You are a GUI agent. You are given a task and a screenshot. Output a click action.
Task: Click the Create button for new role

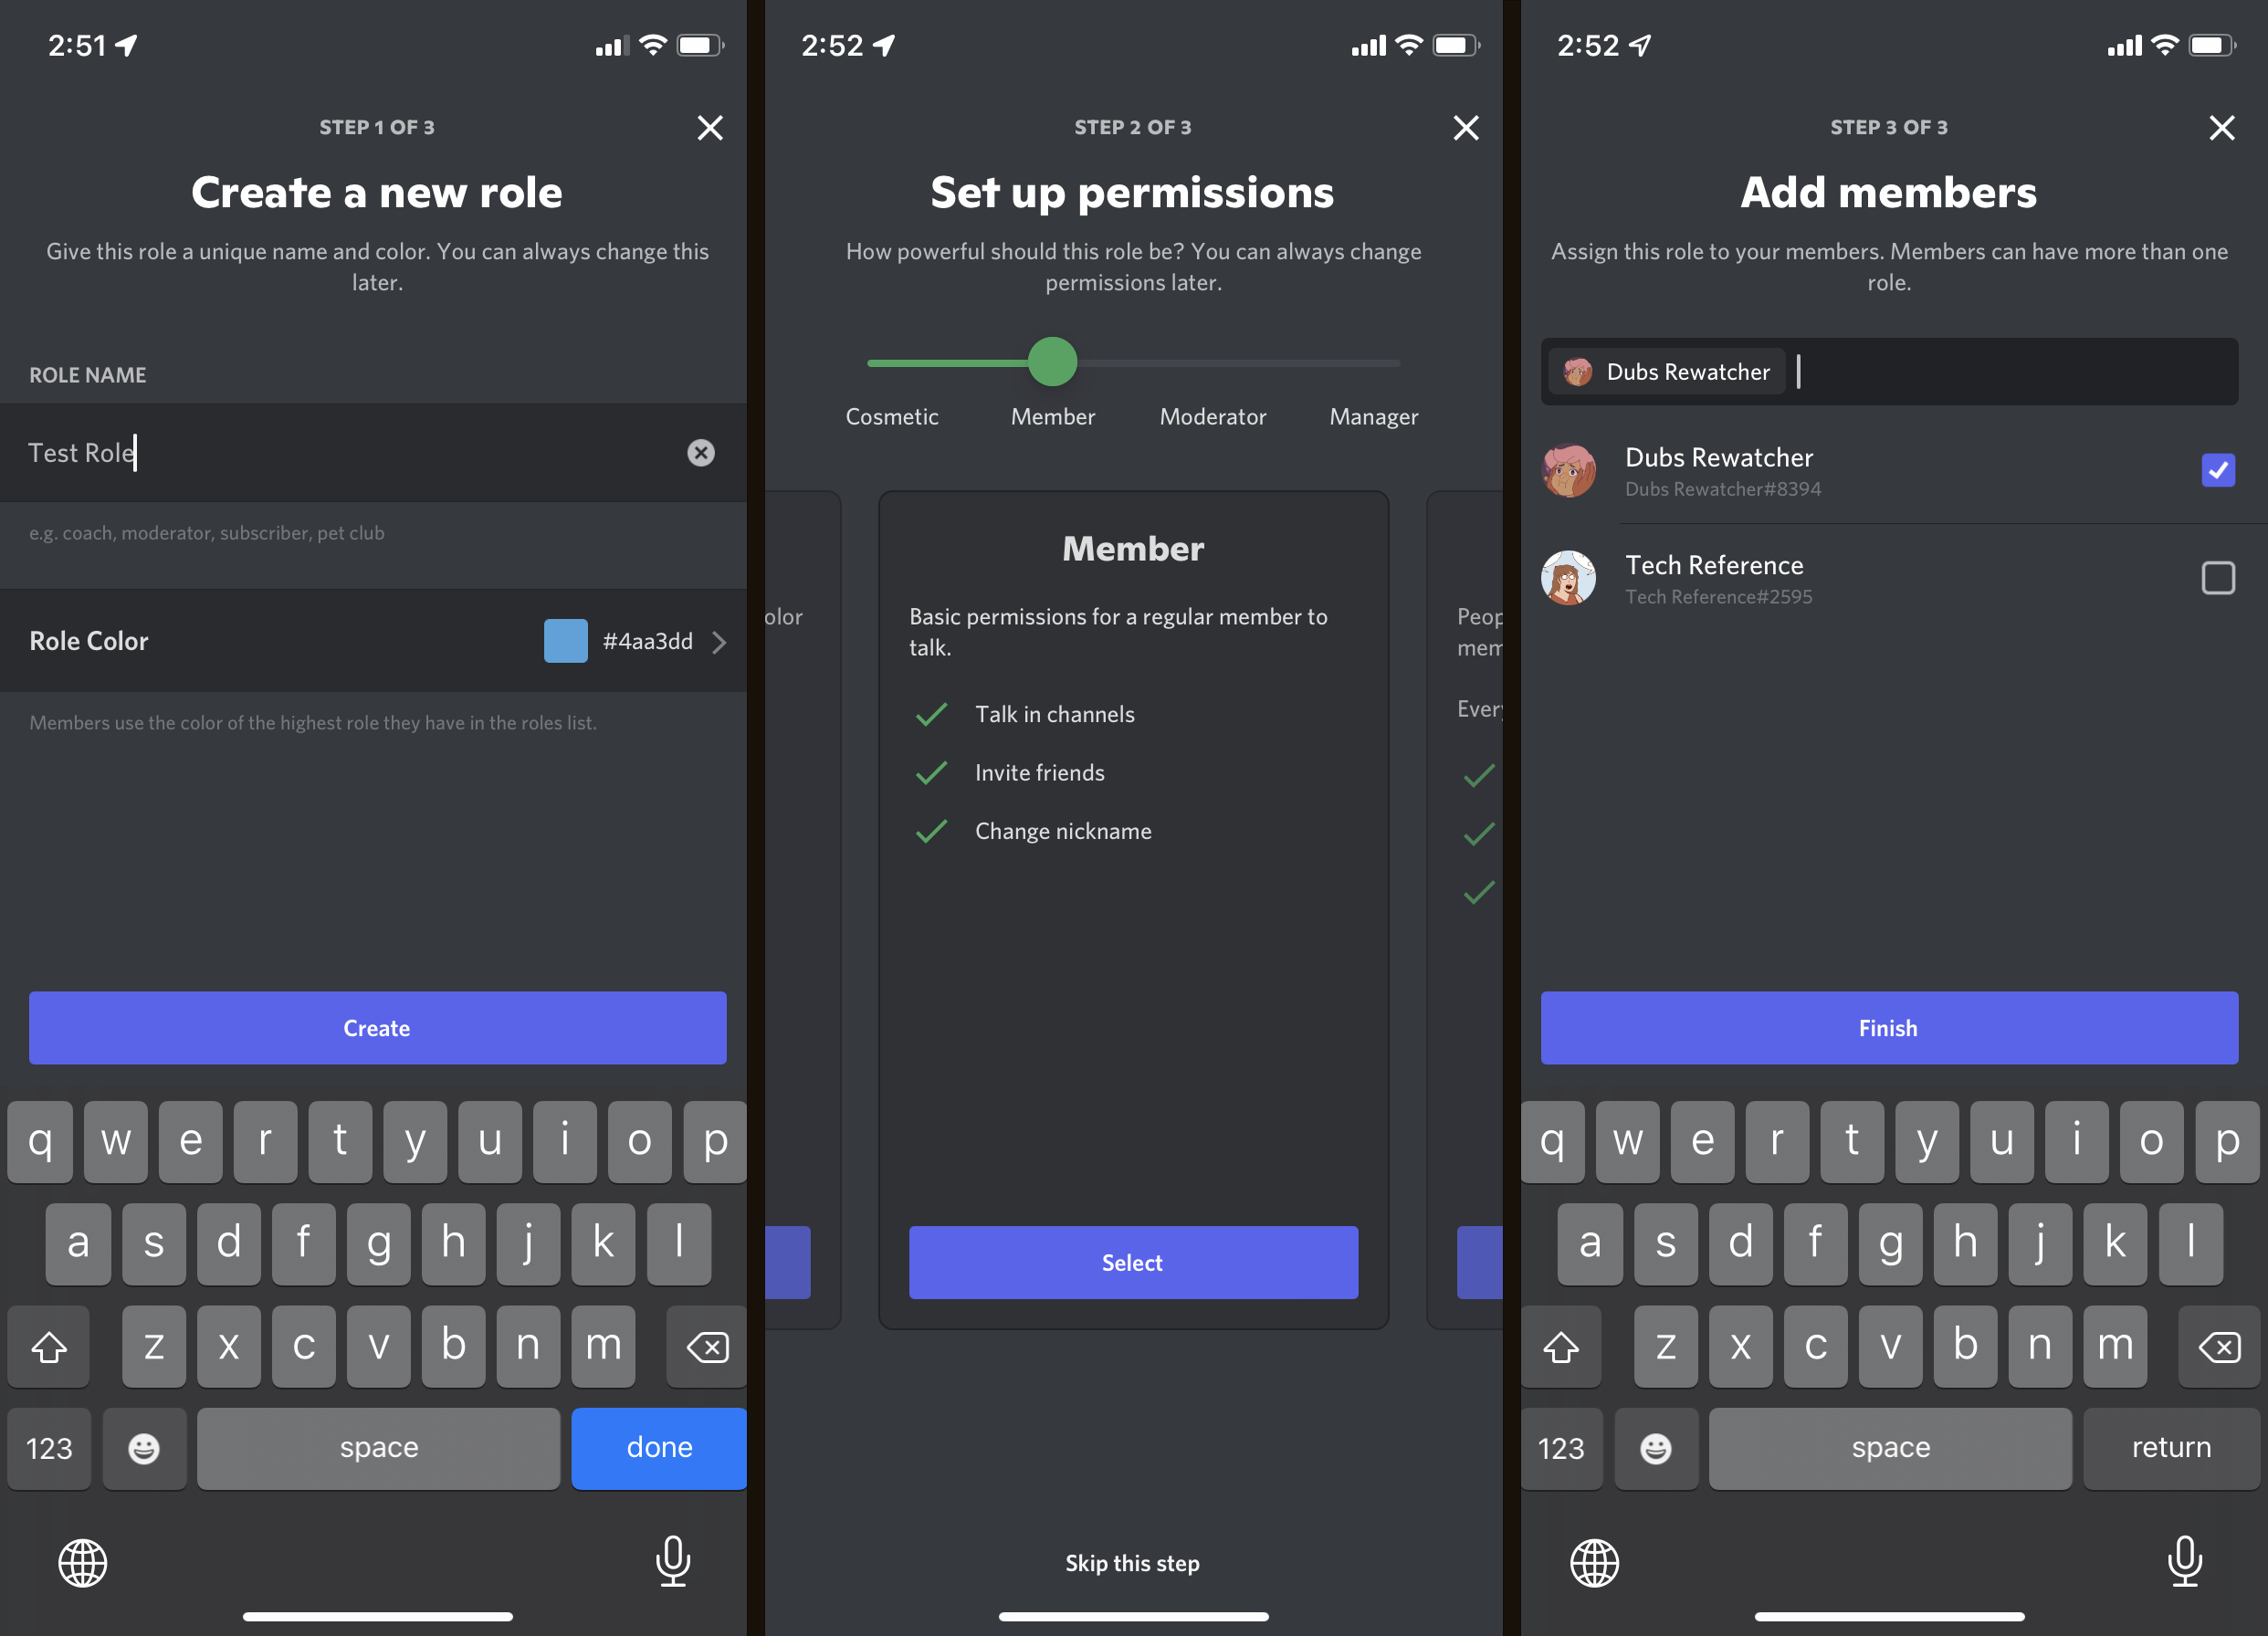[x=377, y=1027]
